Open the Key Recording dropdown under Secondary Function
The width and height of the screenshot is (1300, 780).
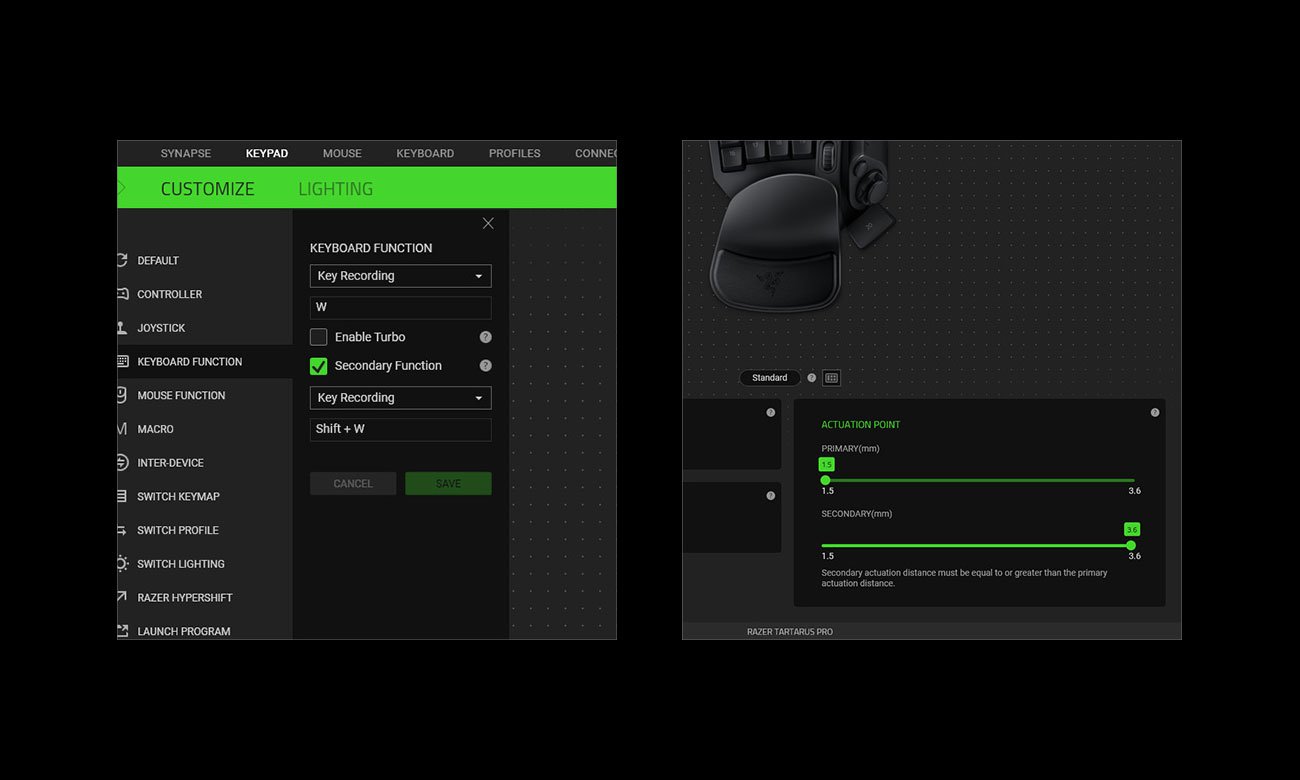tap(400, 398)
